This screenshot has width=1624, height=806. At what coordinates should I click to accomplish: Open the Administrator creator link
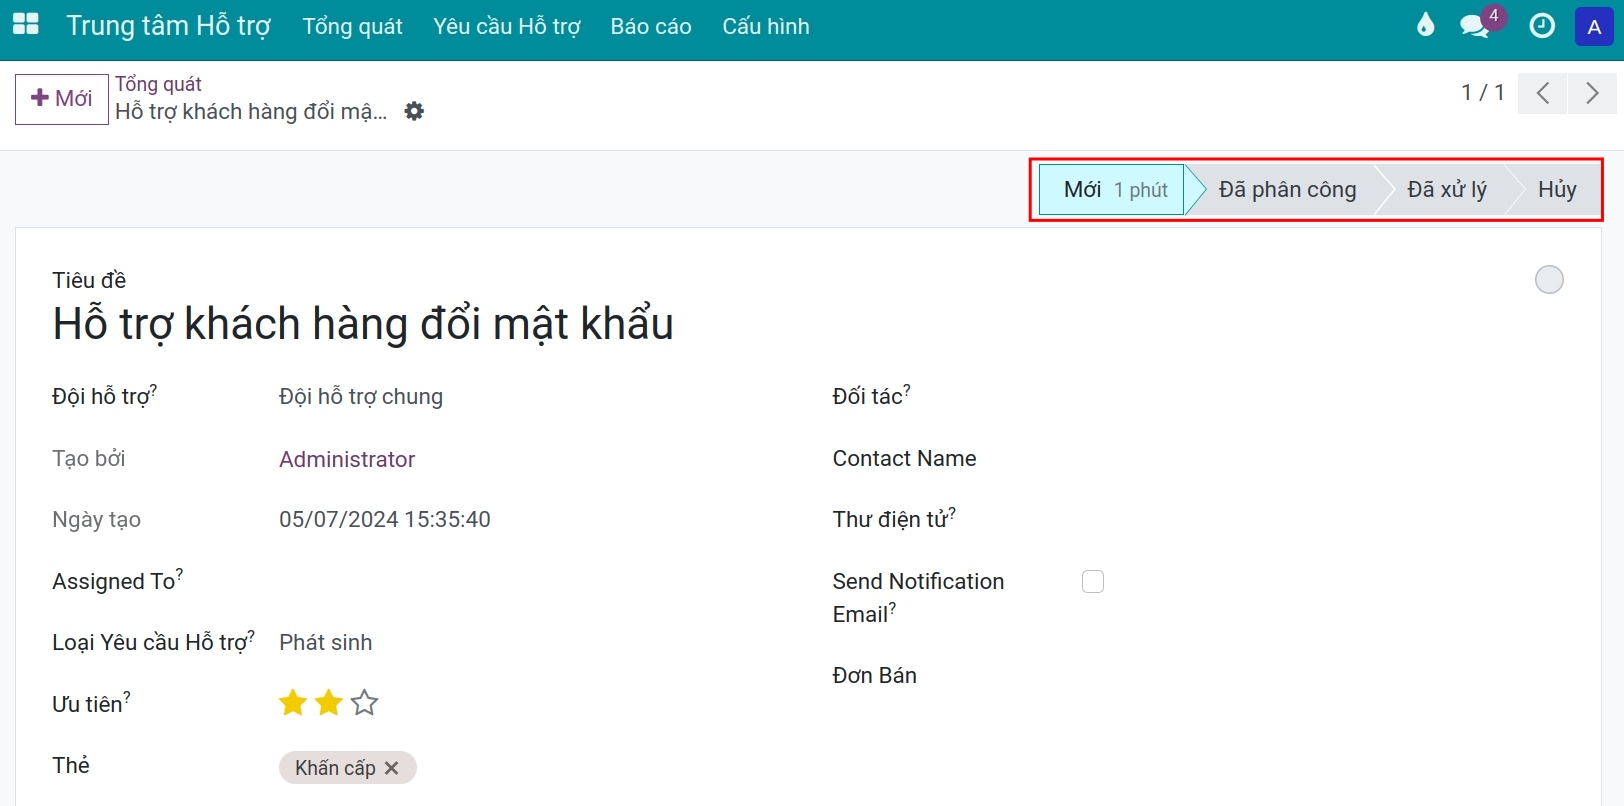[347, 459]
